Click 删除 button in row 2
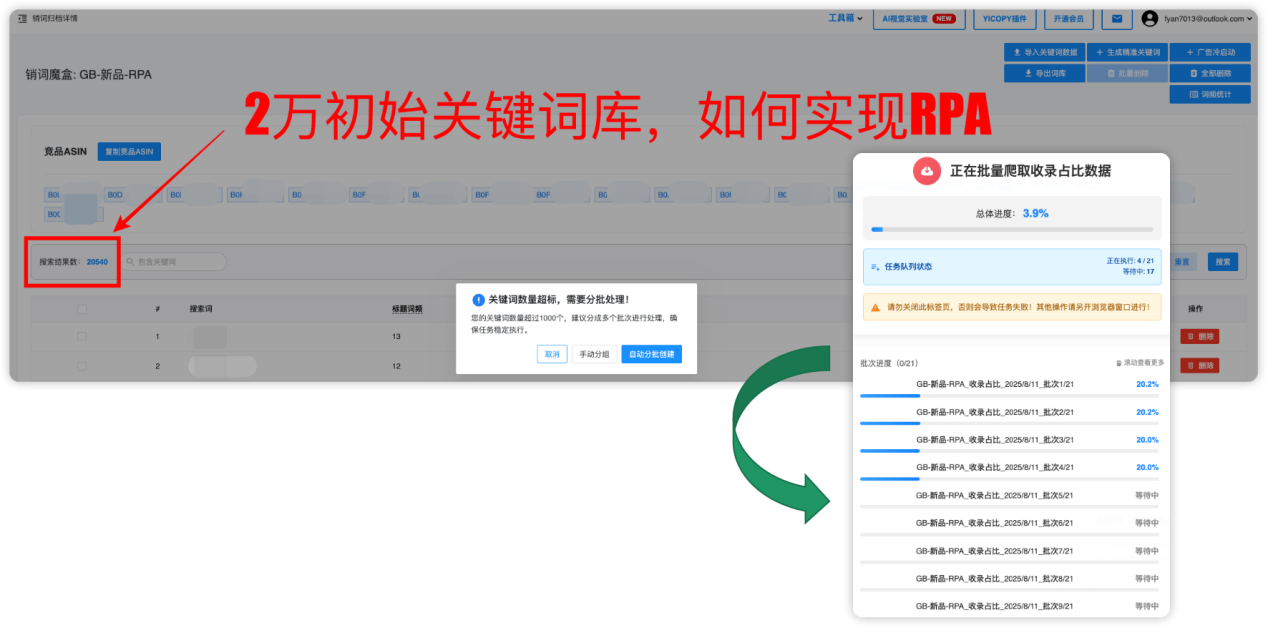1268x628 pixels. [x=1198, y=366]
